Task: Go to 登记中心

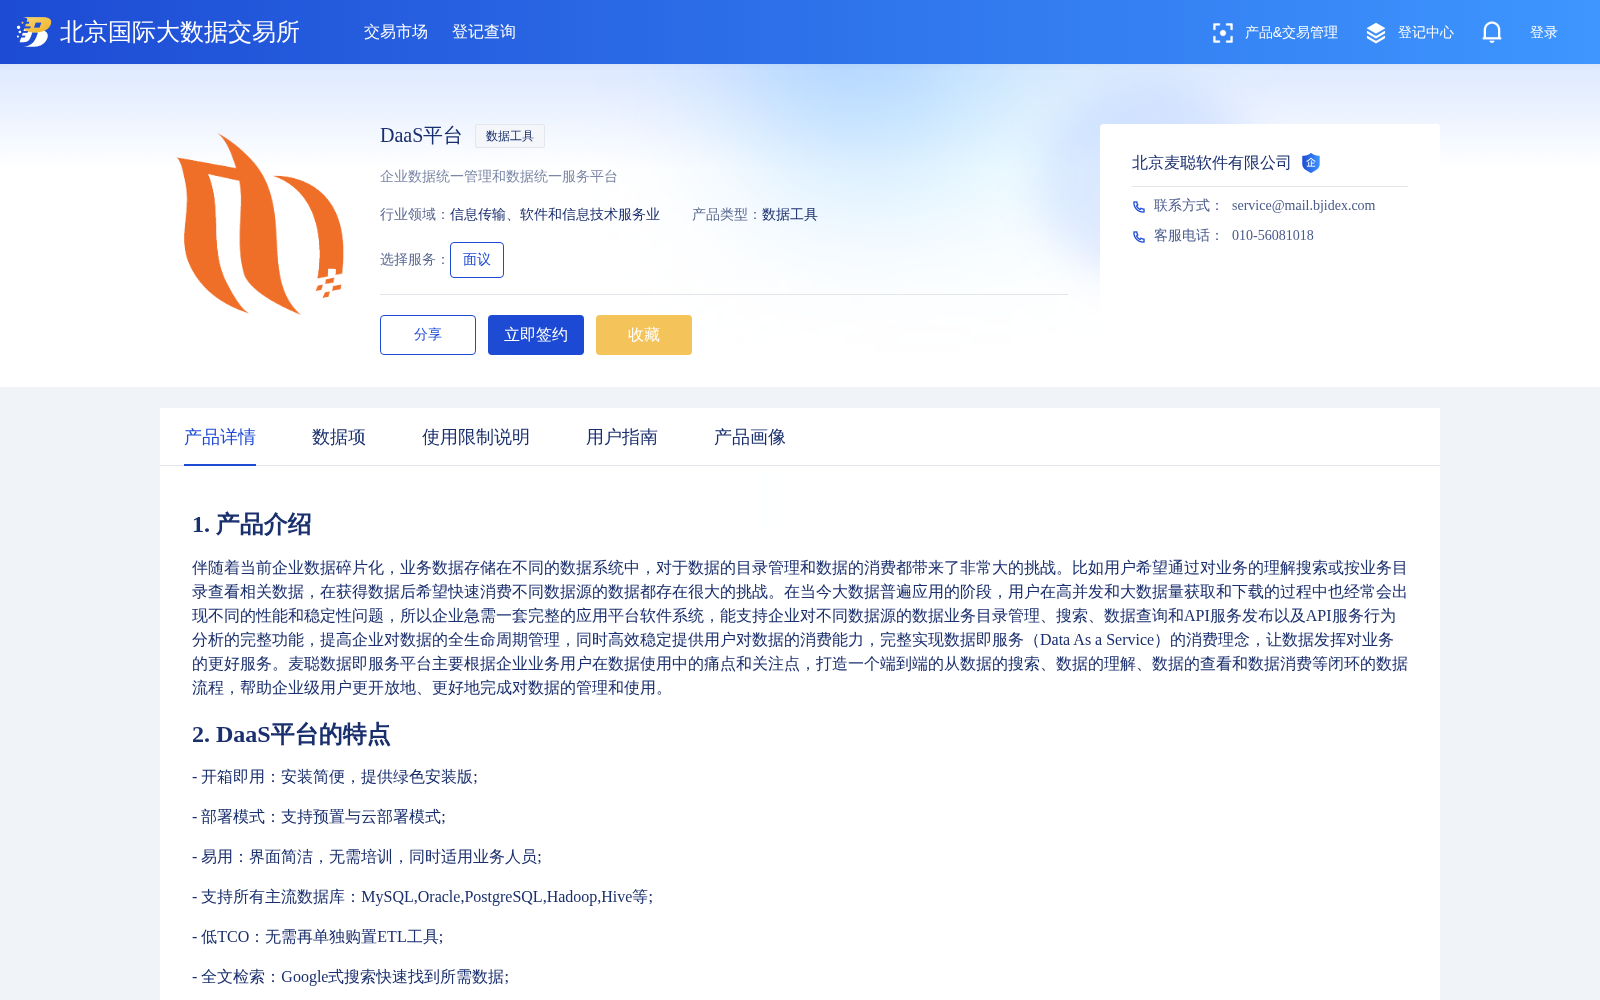Action: (1426, 33)
